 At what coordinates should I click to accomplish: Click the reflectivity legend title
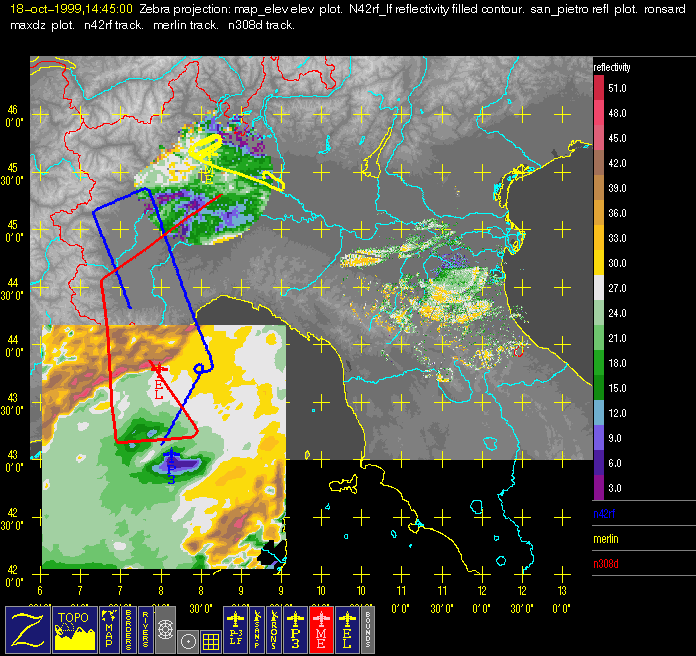[612, 67]
